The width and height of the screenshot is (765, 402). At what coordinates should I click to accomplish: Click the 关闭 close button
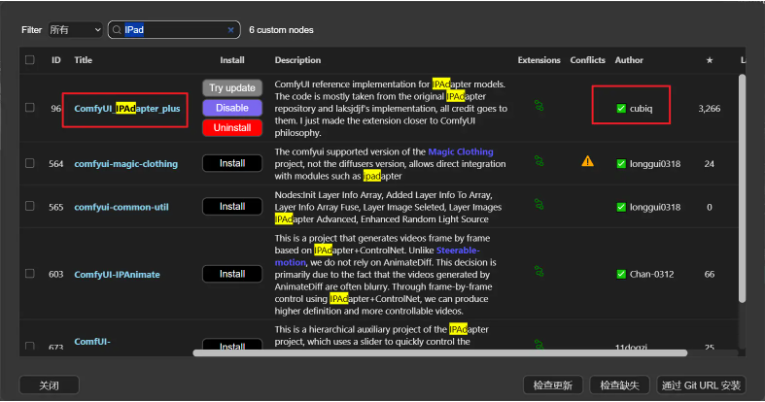pos(49,385)
